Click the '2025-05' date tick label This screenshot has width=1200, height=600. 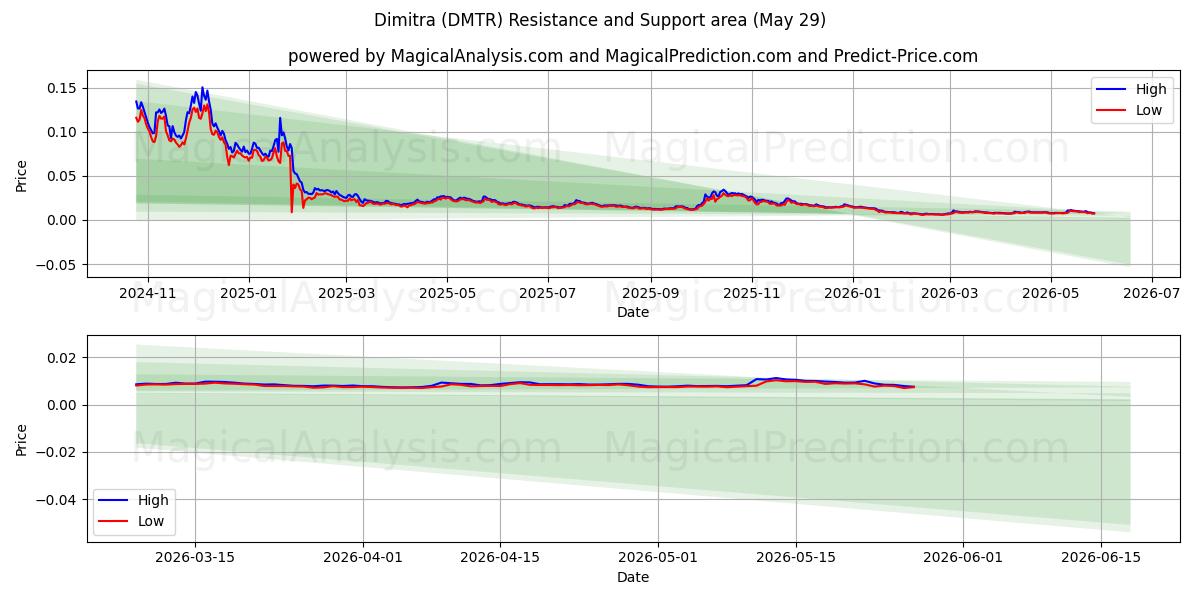[x=447, y=294]
